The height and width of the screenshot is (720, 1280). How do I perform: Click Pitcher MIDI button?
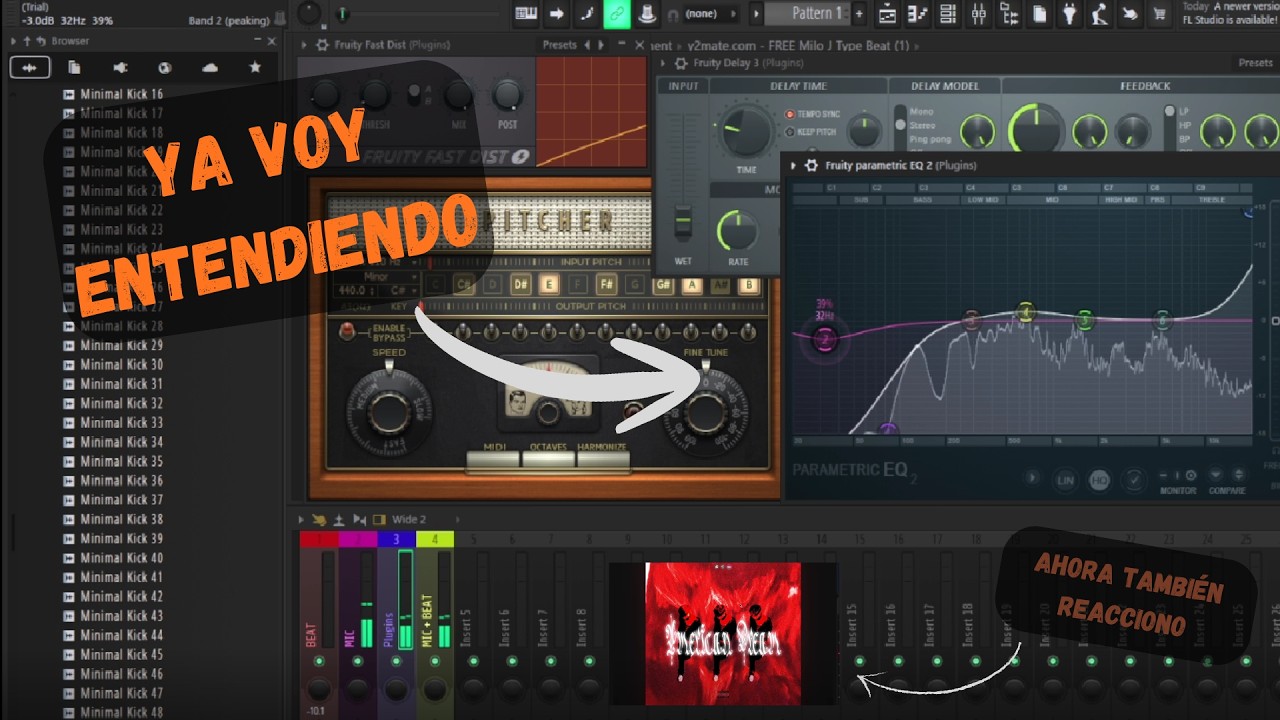(493, 459)
